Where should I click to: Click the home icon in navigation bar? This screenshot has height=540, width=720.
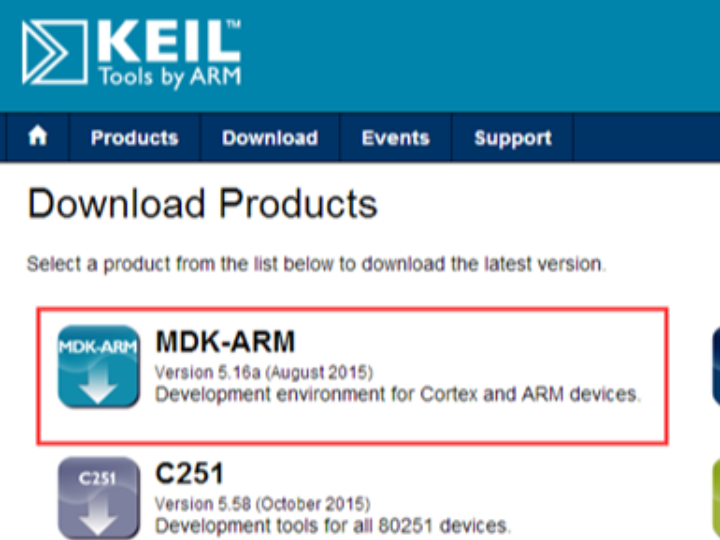click(x=38, y=137)
